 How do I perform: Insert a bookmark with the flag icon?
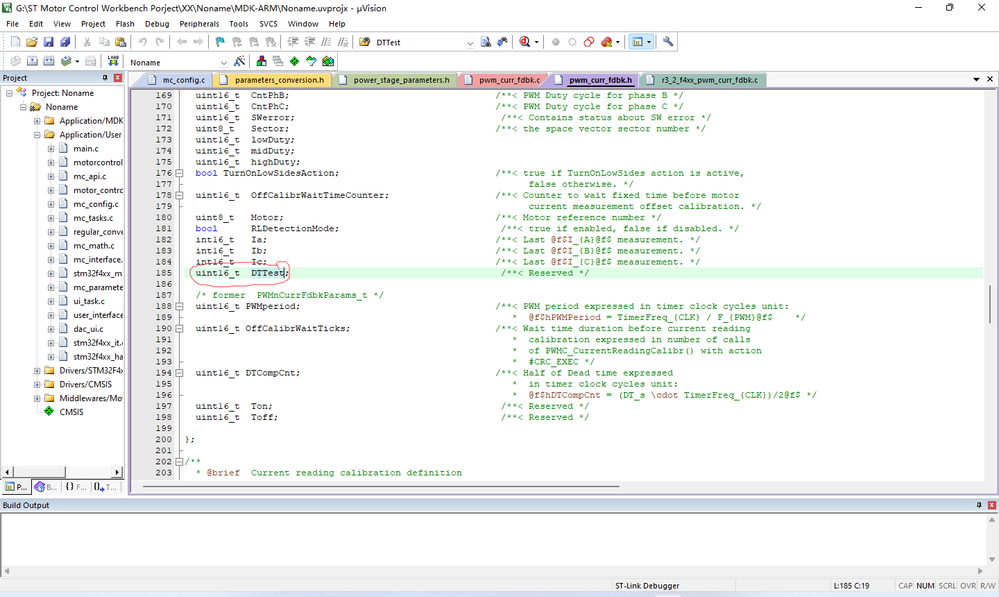pyautogui.click(x=220, y=42)
